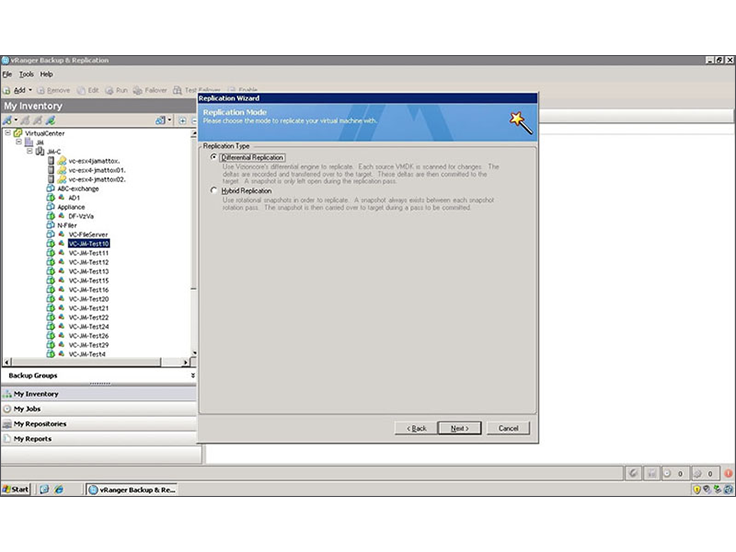The height and width of the screenshot is (552, 736).
Task: Click the VirtualCenter node icon
Action: click(x=18, y=133)
